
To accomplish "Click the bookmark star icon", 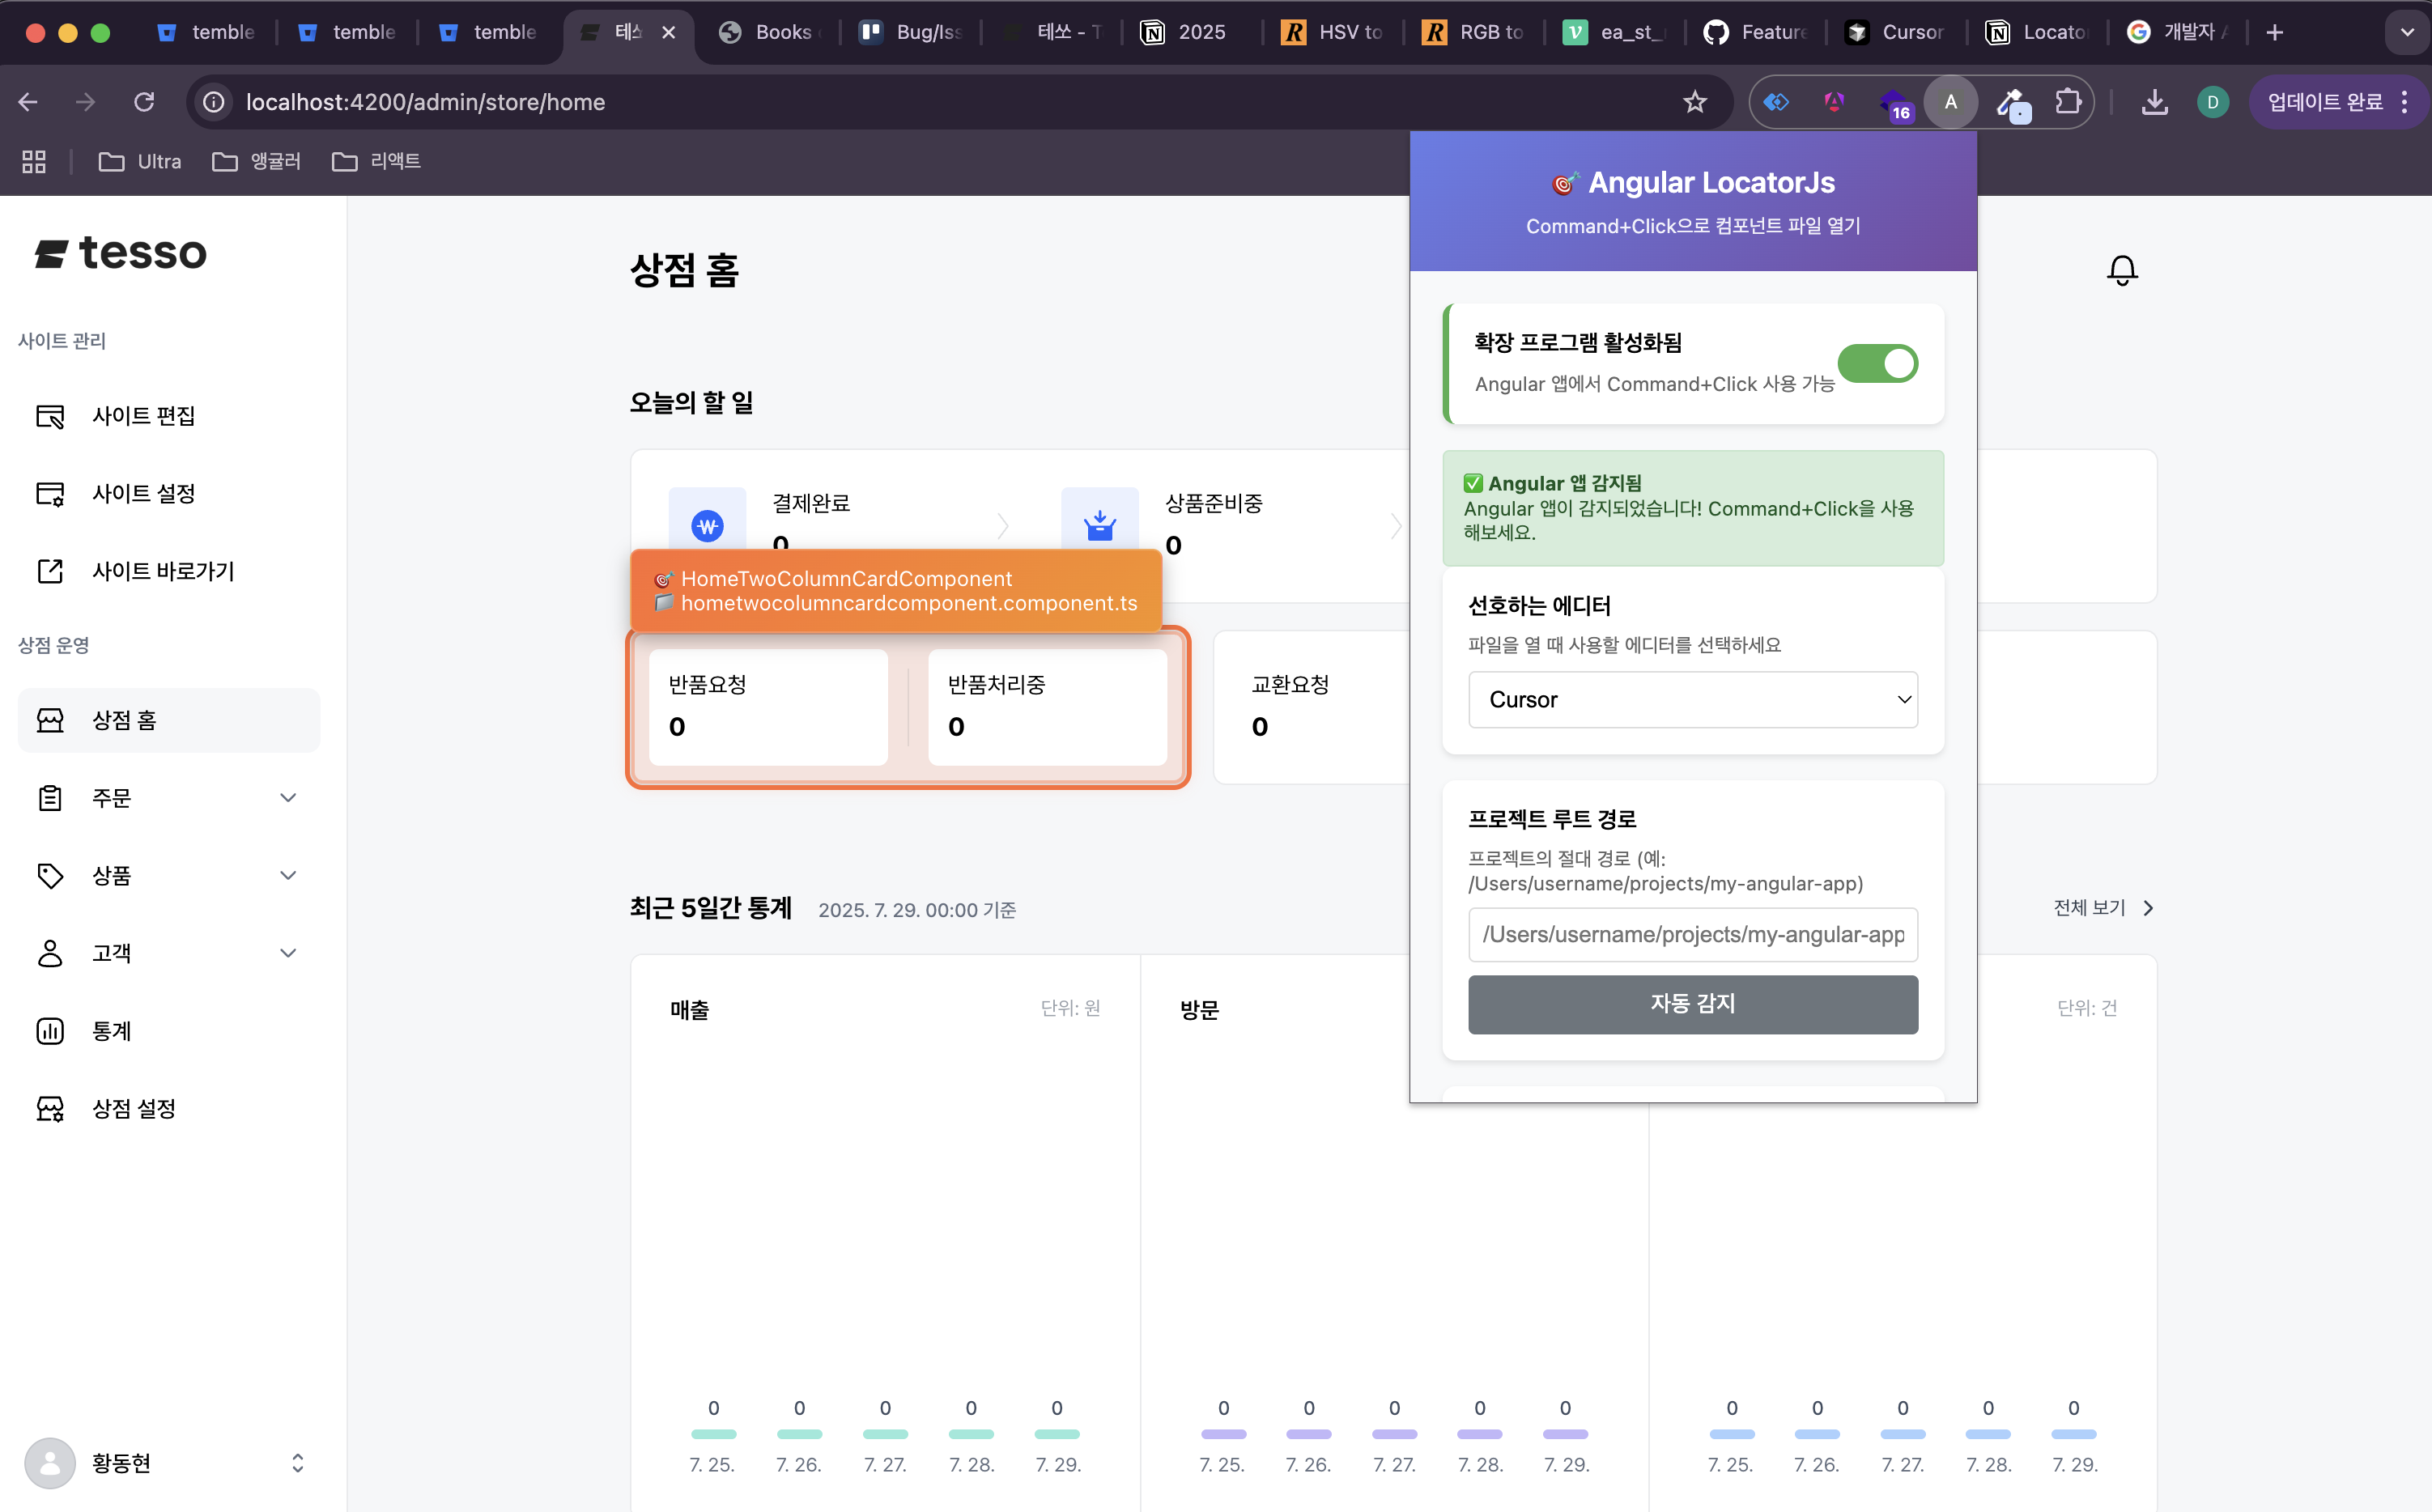I will pos(1694,102).
